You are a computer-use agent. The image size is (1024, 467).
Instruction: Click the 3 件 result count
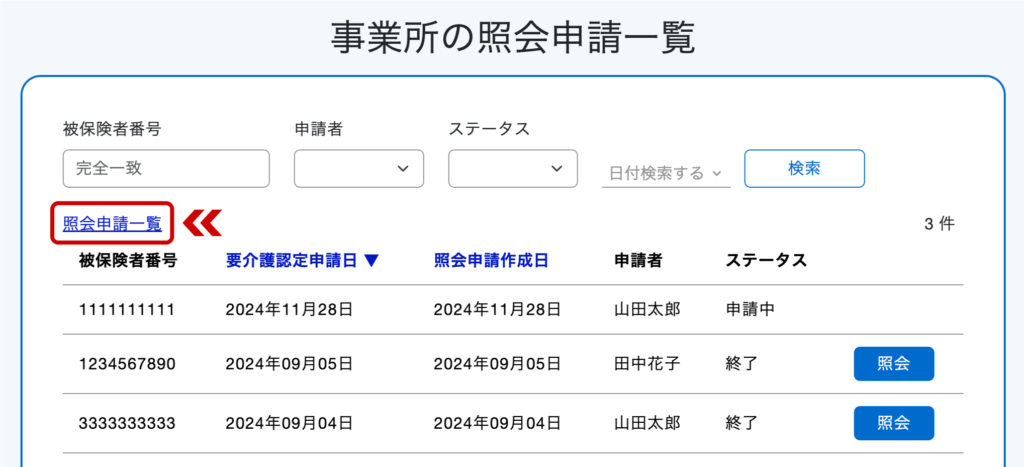(939, 224)
